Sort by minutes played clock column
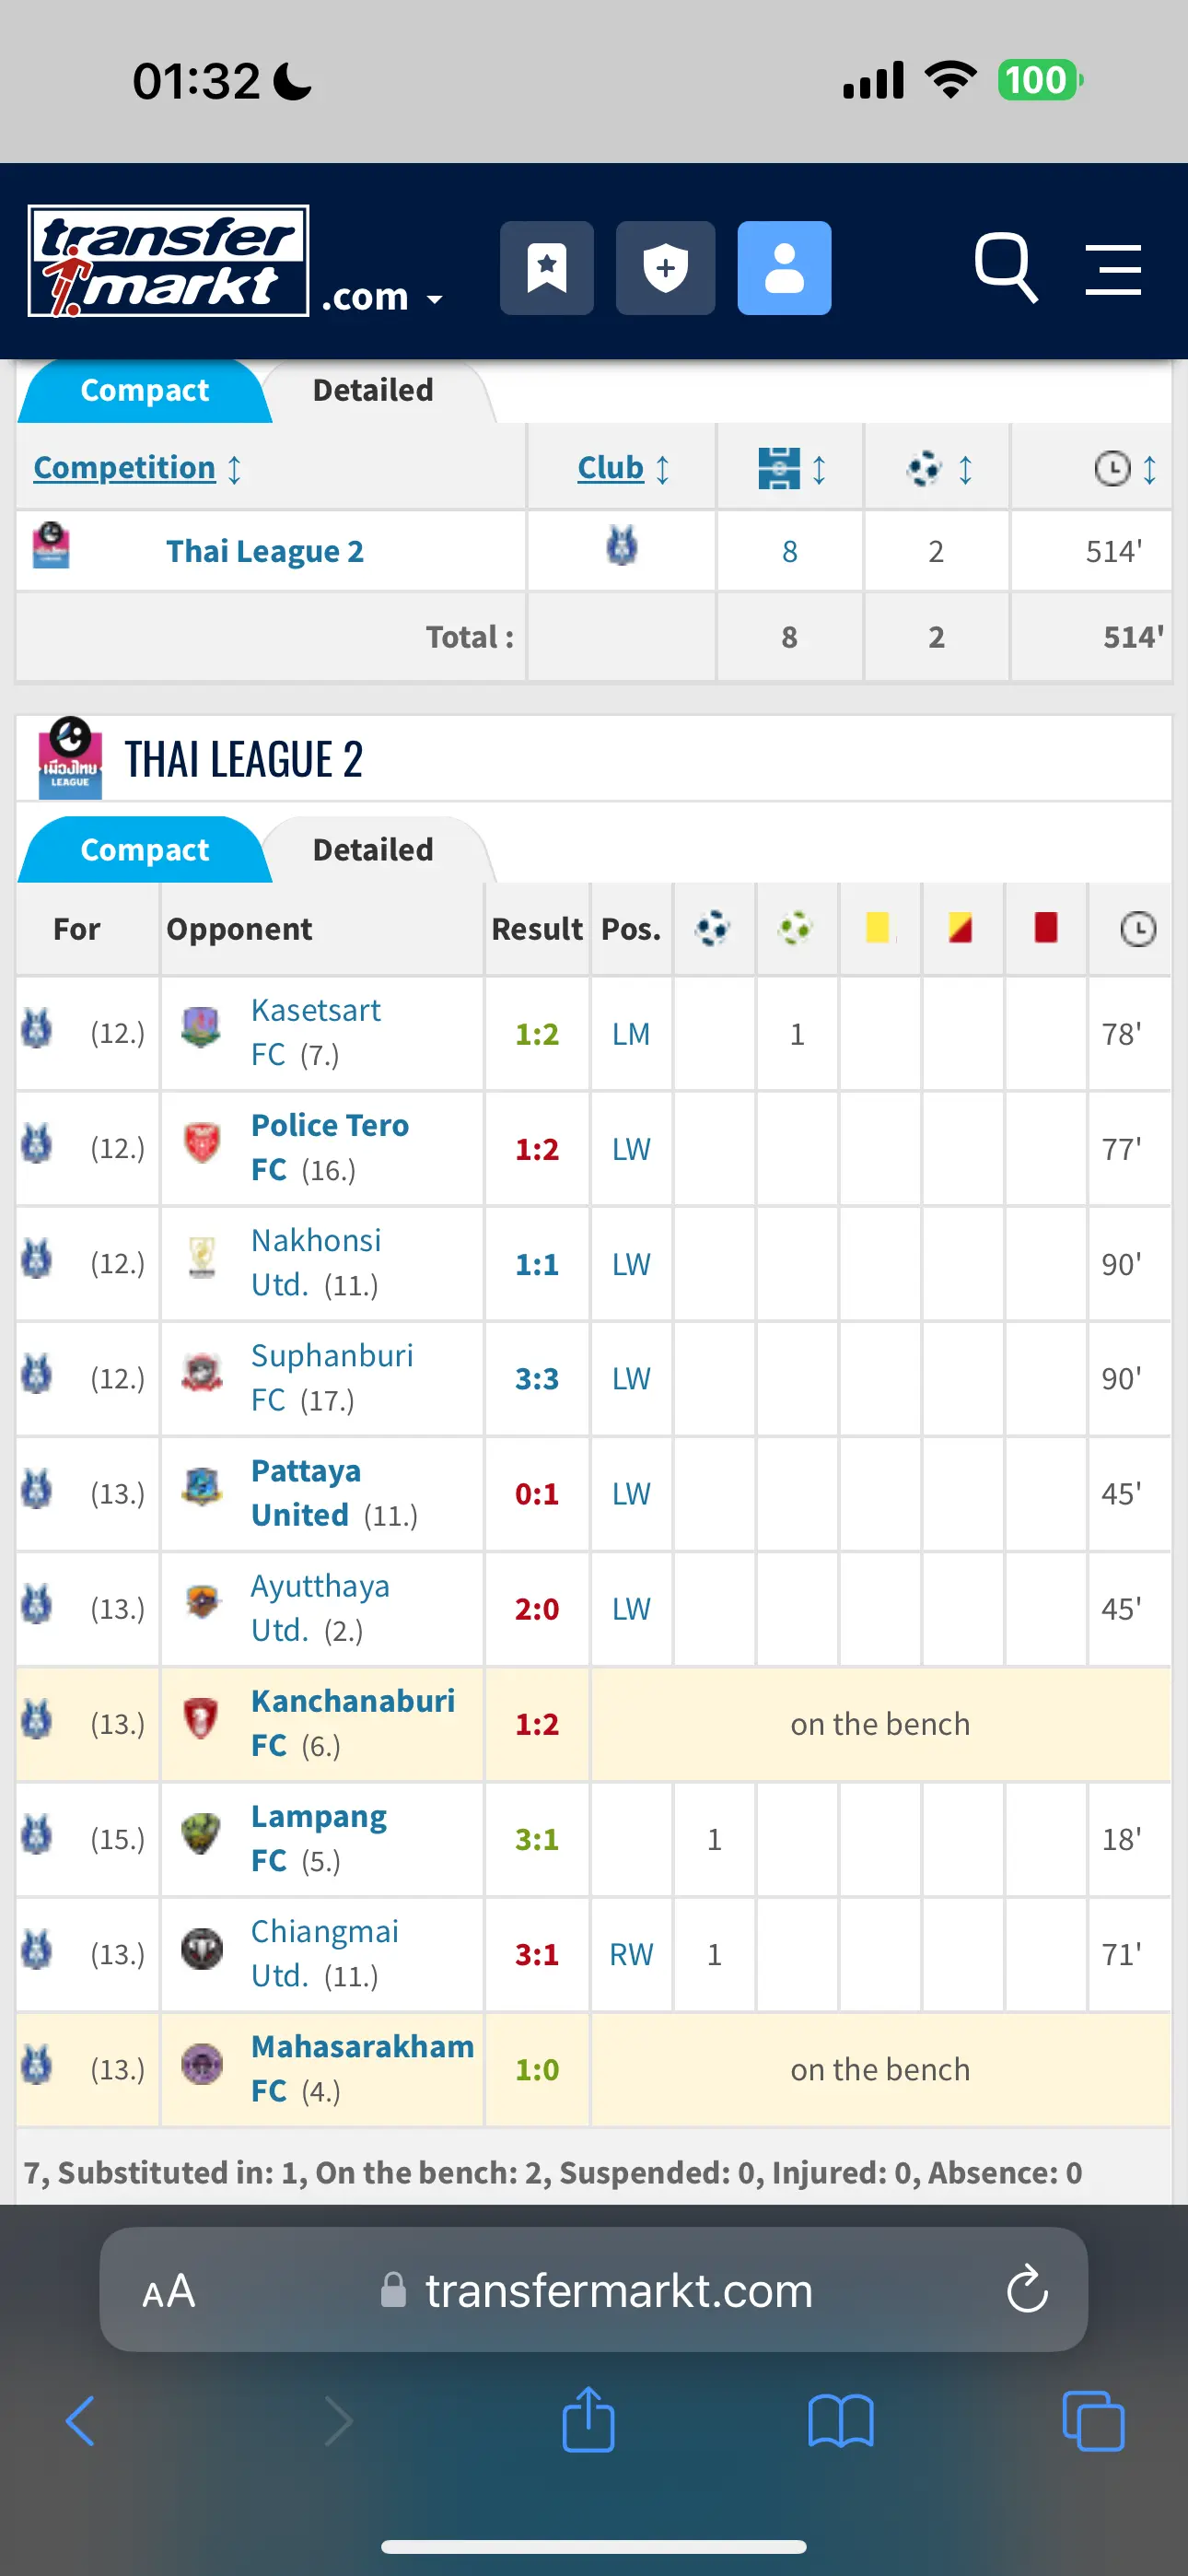This screenshot has height=2576, width=1188. [1126, 468]
